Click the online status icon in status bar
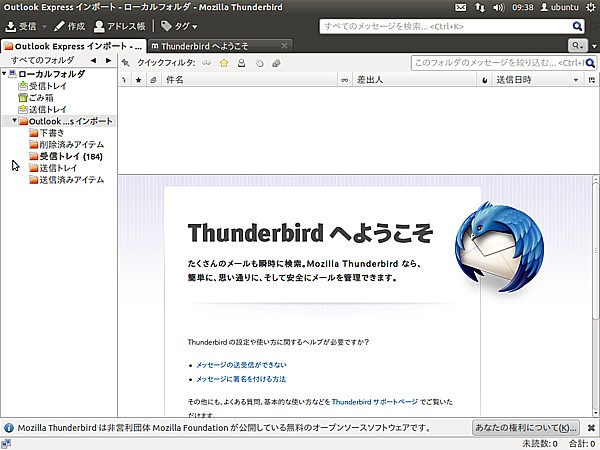 [x=6, y=444]
